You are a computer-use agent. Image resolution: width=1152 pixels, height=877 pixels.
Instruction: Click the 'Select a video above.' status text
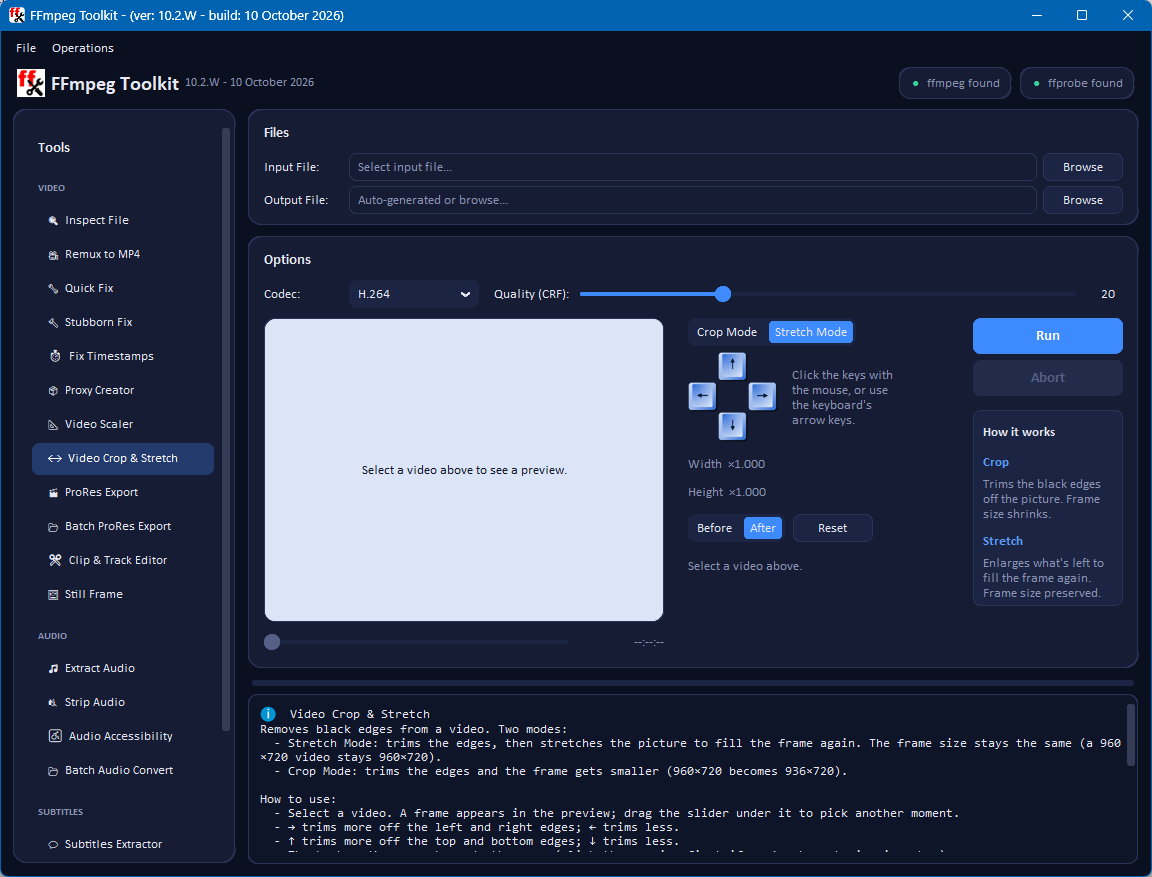tap(744, 566)
